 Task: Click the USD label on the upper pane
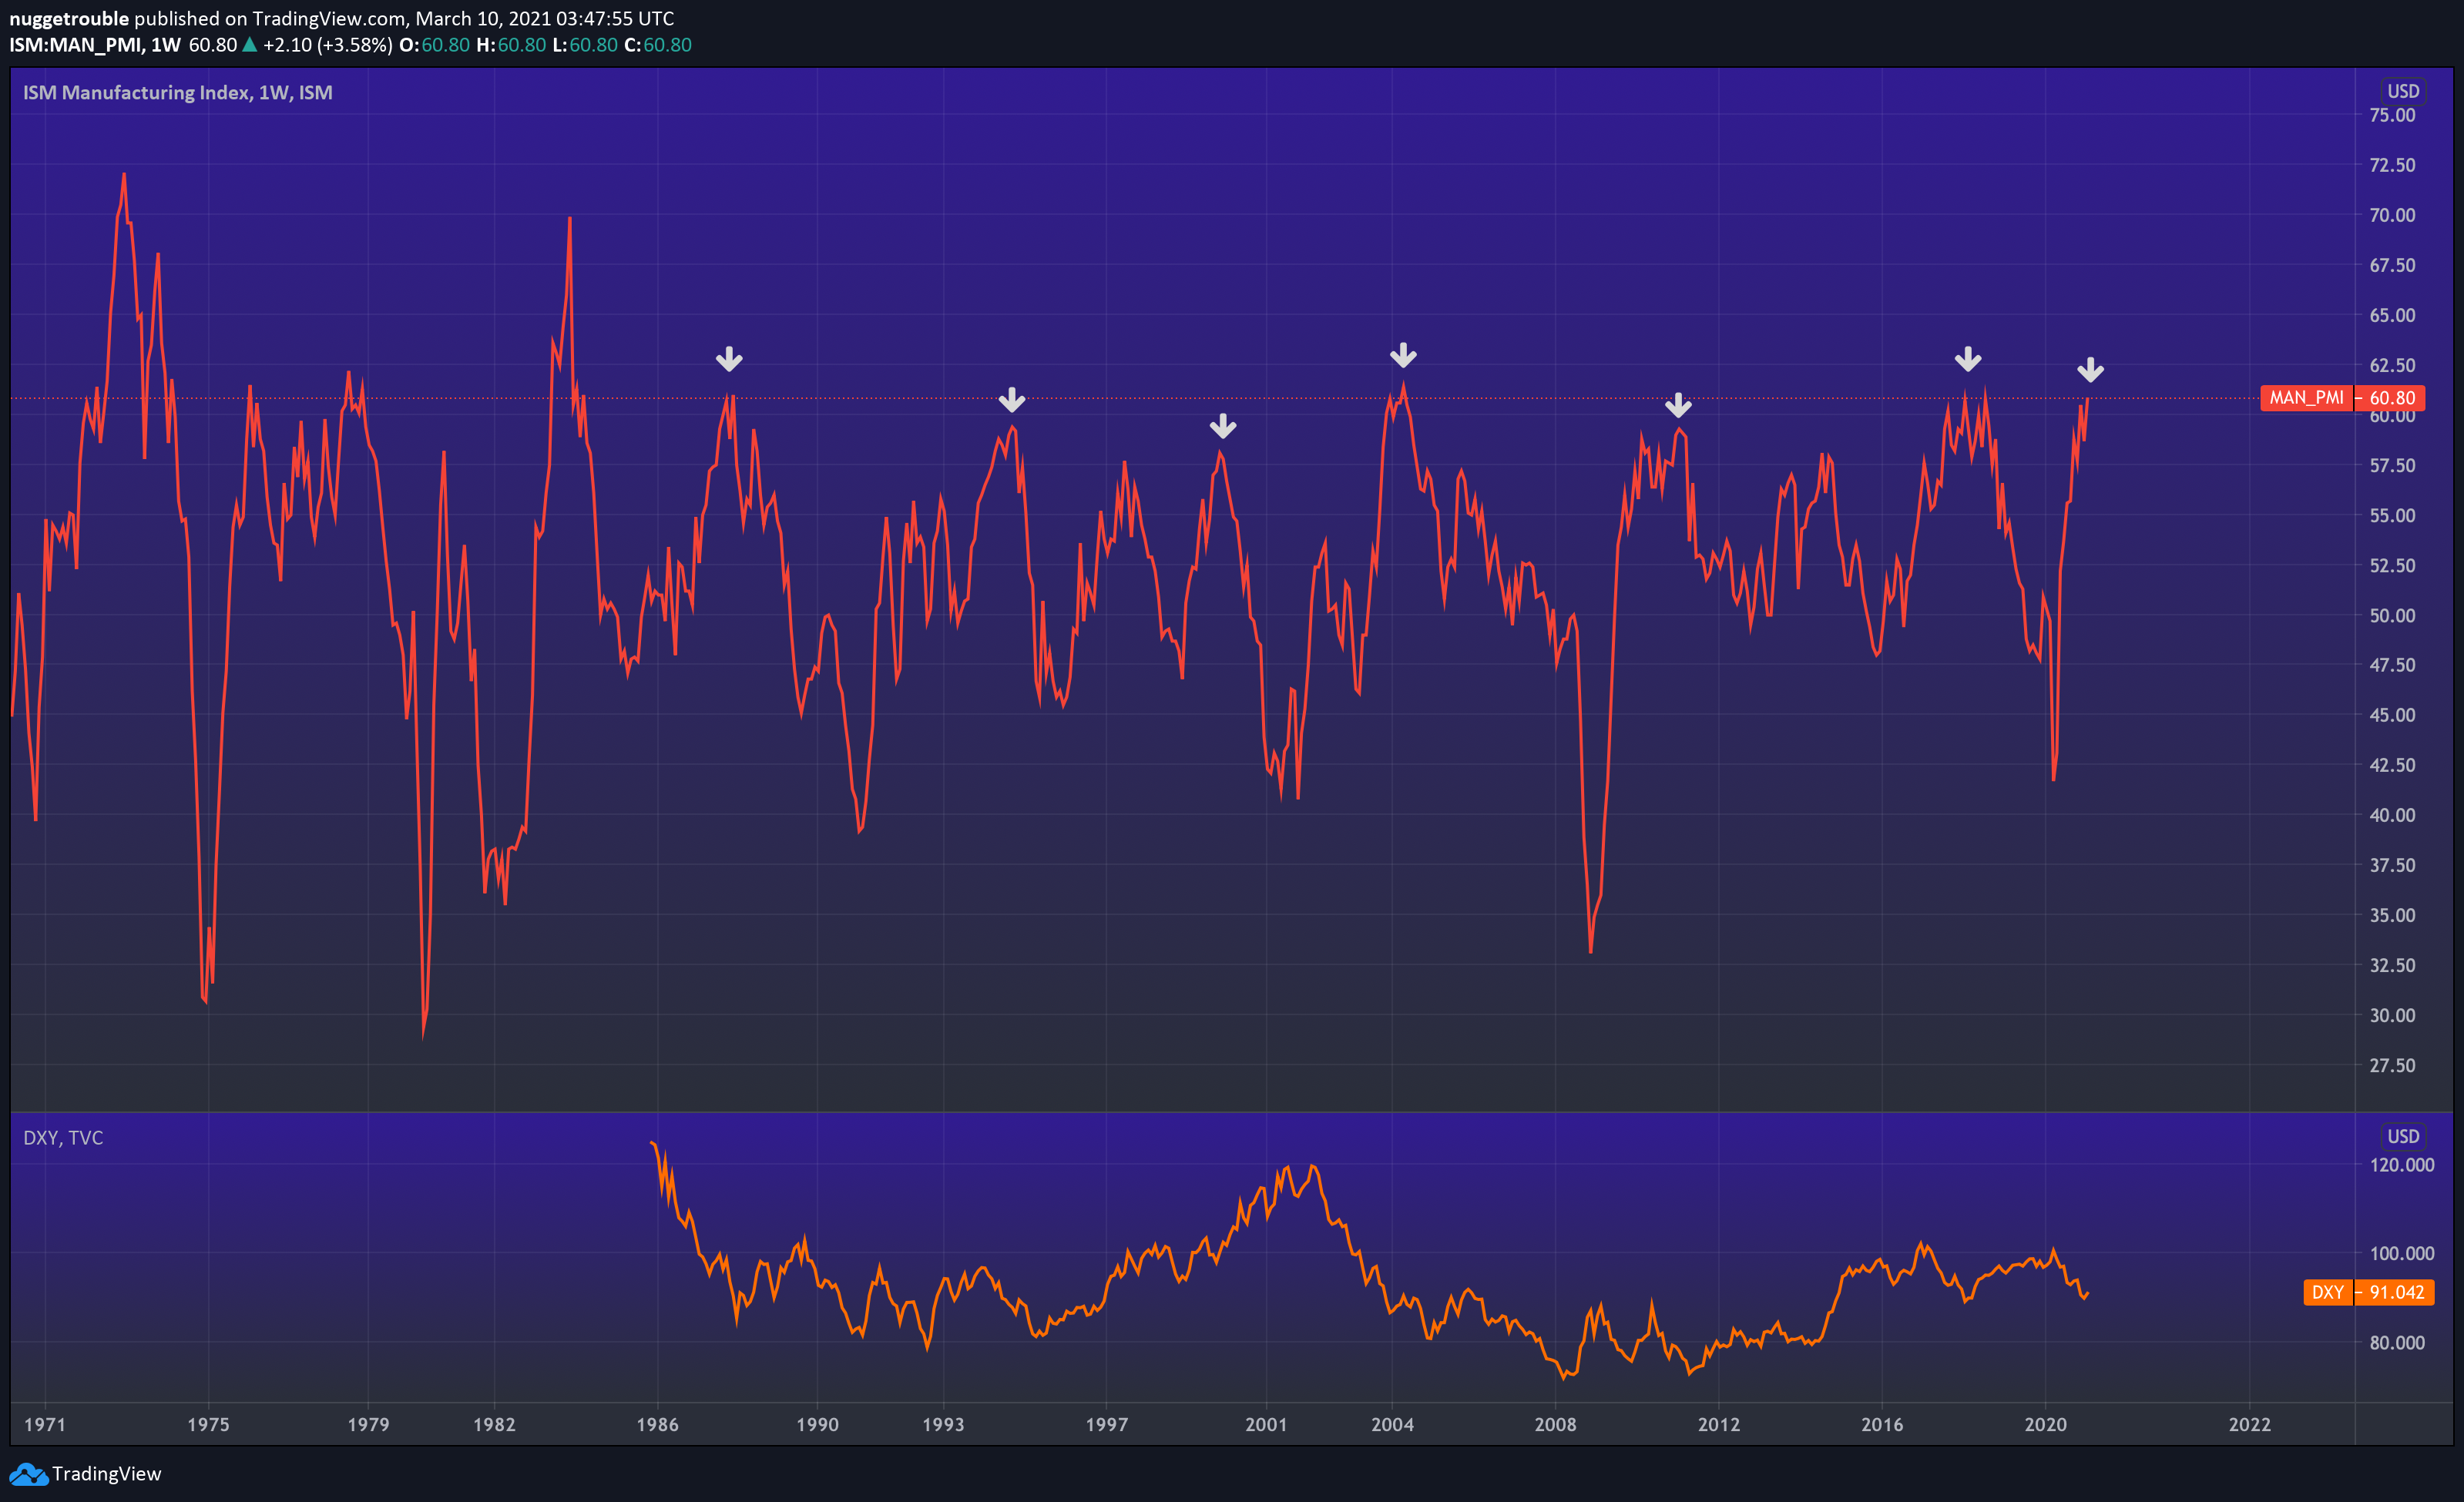(2403, 91)
